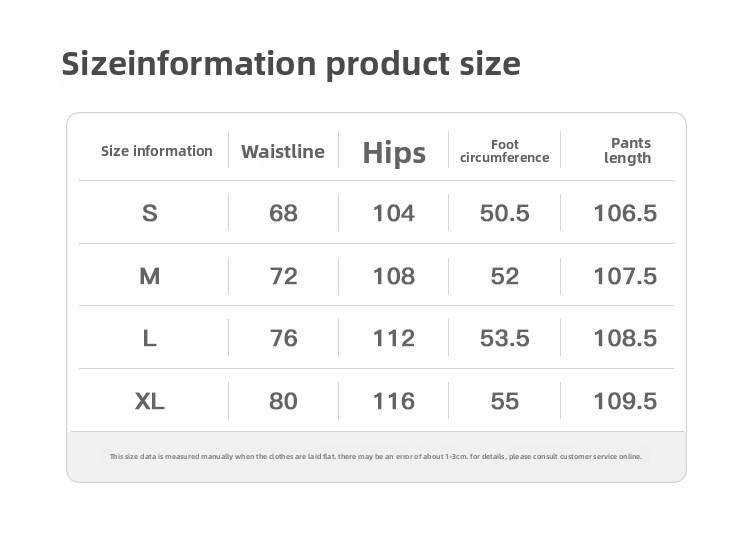
Task: Select the 'Foot circumference' column header
Action: point(505,151)
